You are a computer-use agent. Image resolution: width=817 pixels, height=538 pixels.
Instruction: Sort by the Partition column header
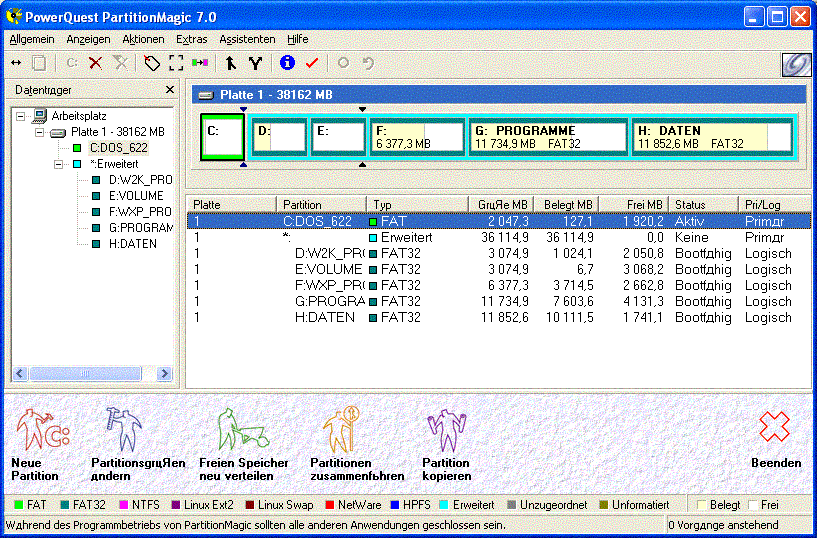pos(321,204)
